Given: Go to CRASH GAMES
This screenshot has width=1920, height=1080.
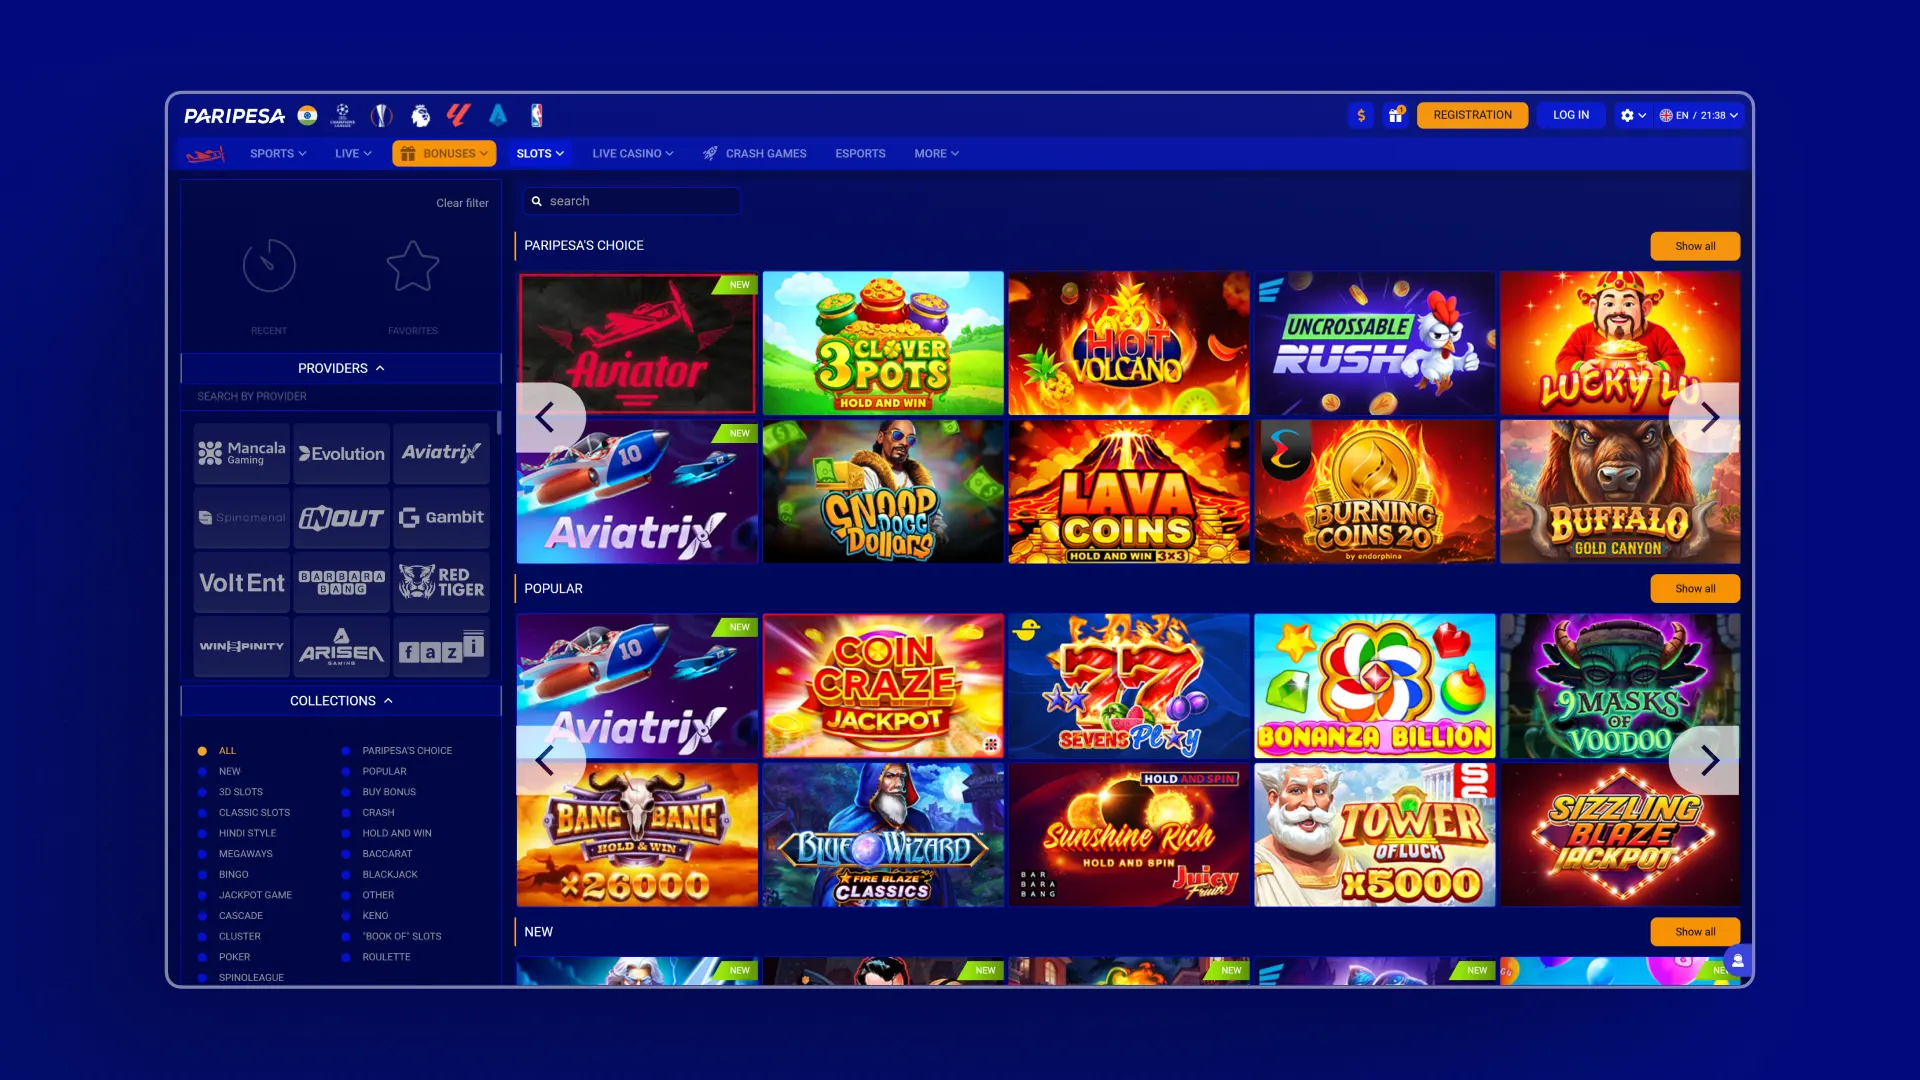Looking at the screenshot, I should (755, 154).
